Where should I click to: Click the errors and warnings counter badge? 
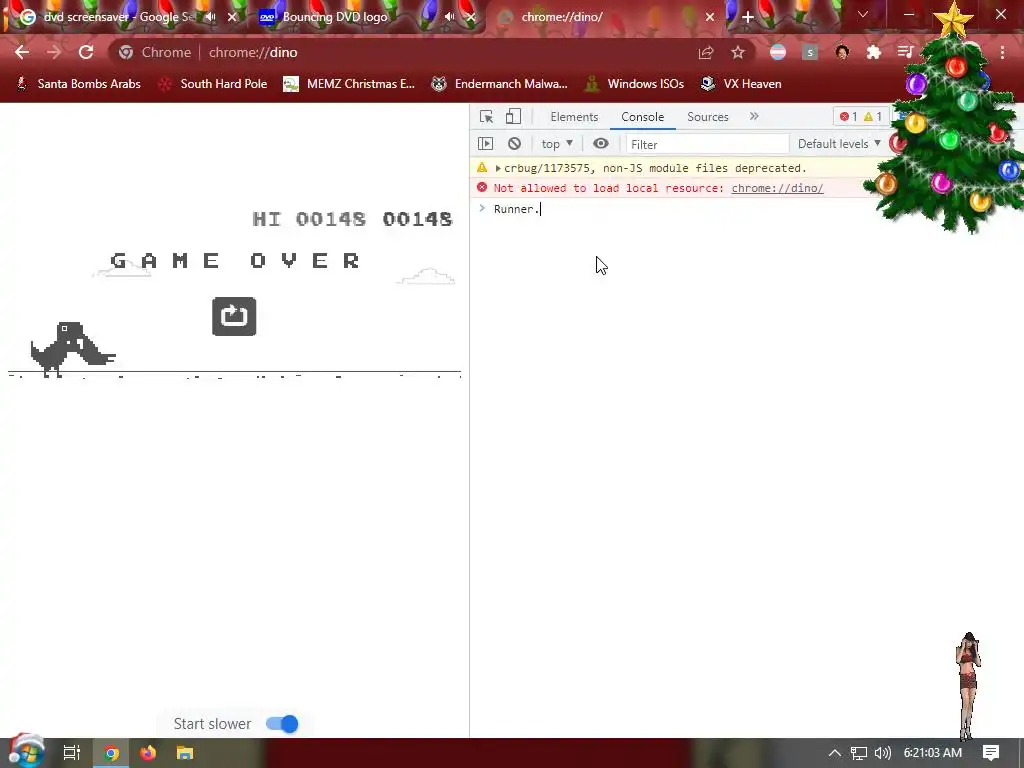click(862, 117)
